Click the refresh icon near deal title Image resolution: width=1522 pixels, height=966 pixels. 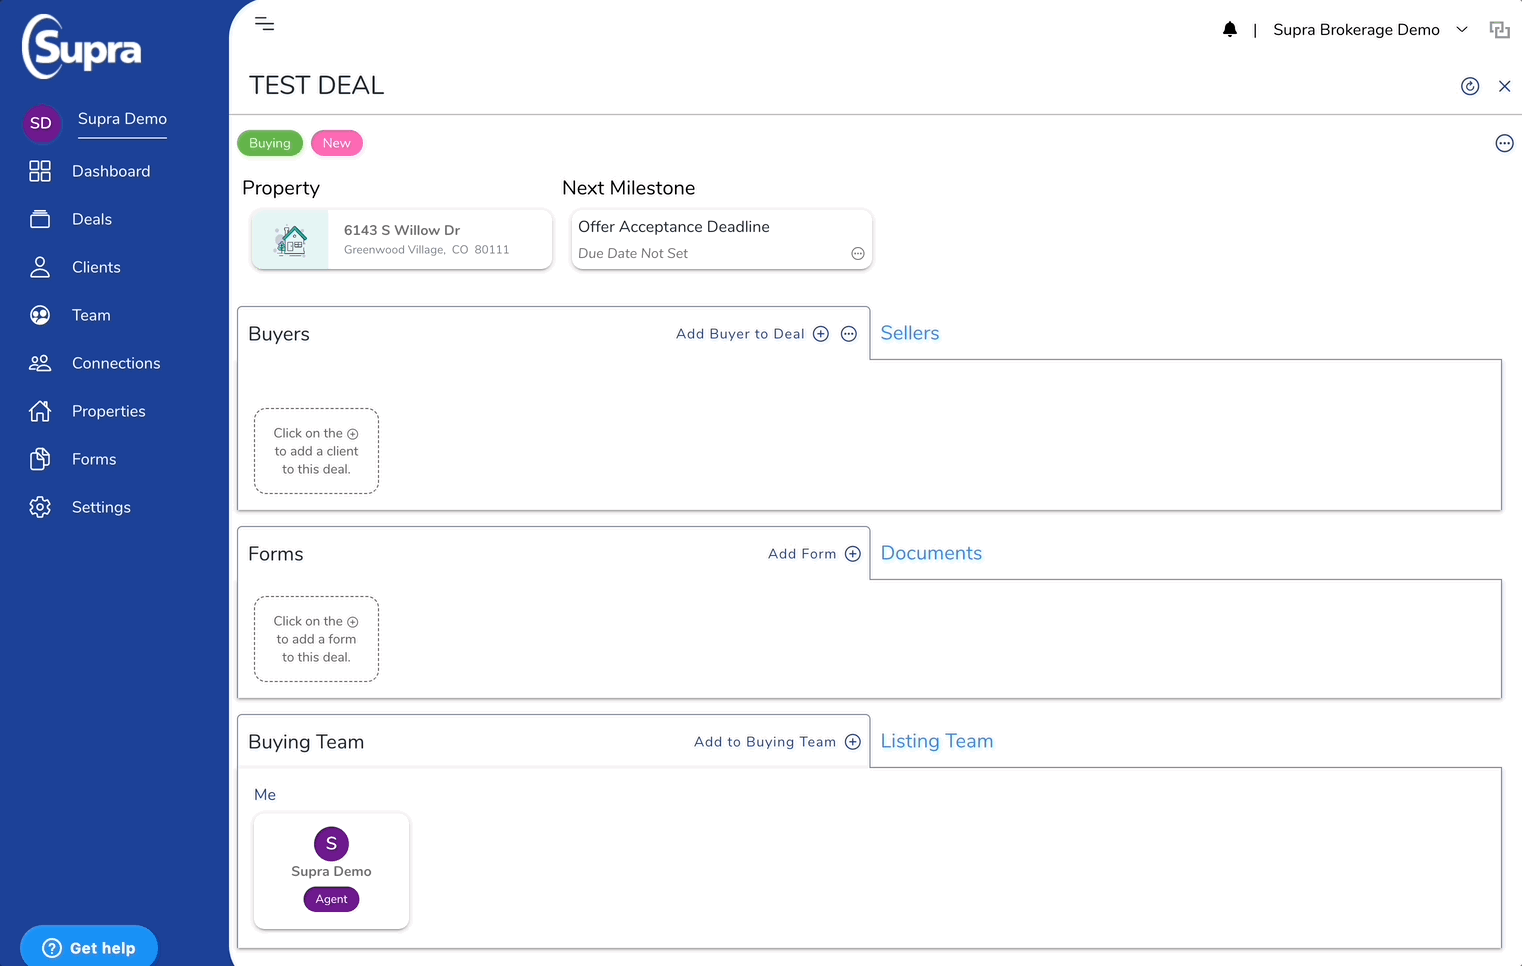click(1470, 86)
